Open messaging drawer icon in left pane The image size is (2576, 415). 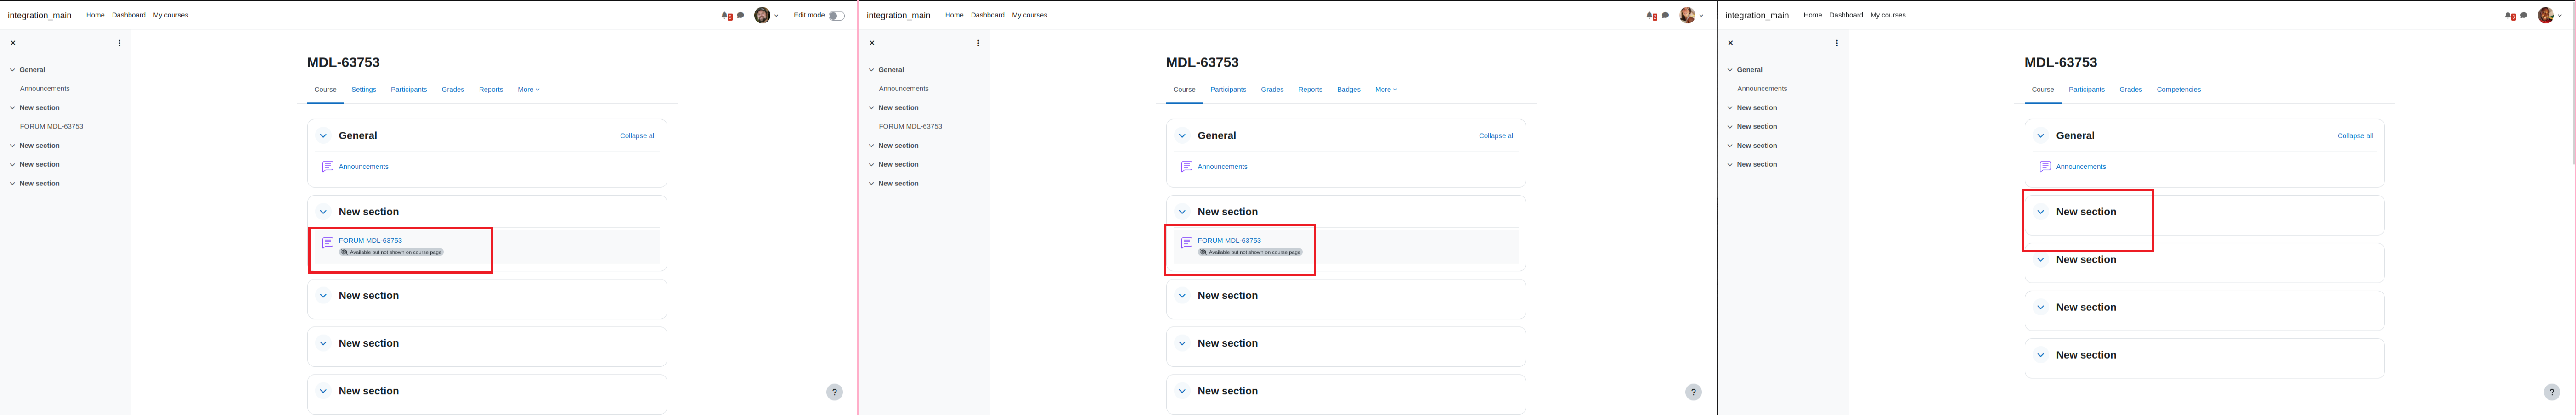pos(740,15)
